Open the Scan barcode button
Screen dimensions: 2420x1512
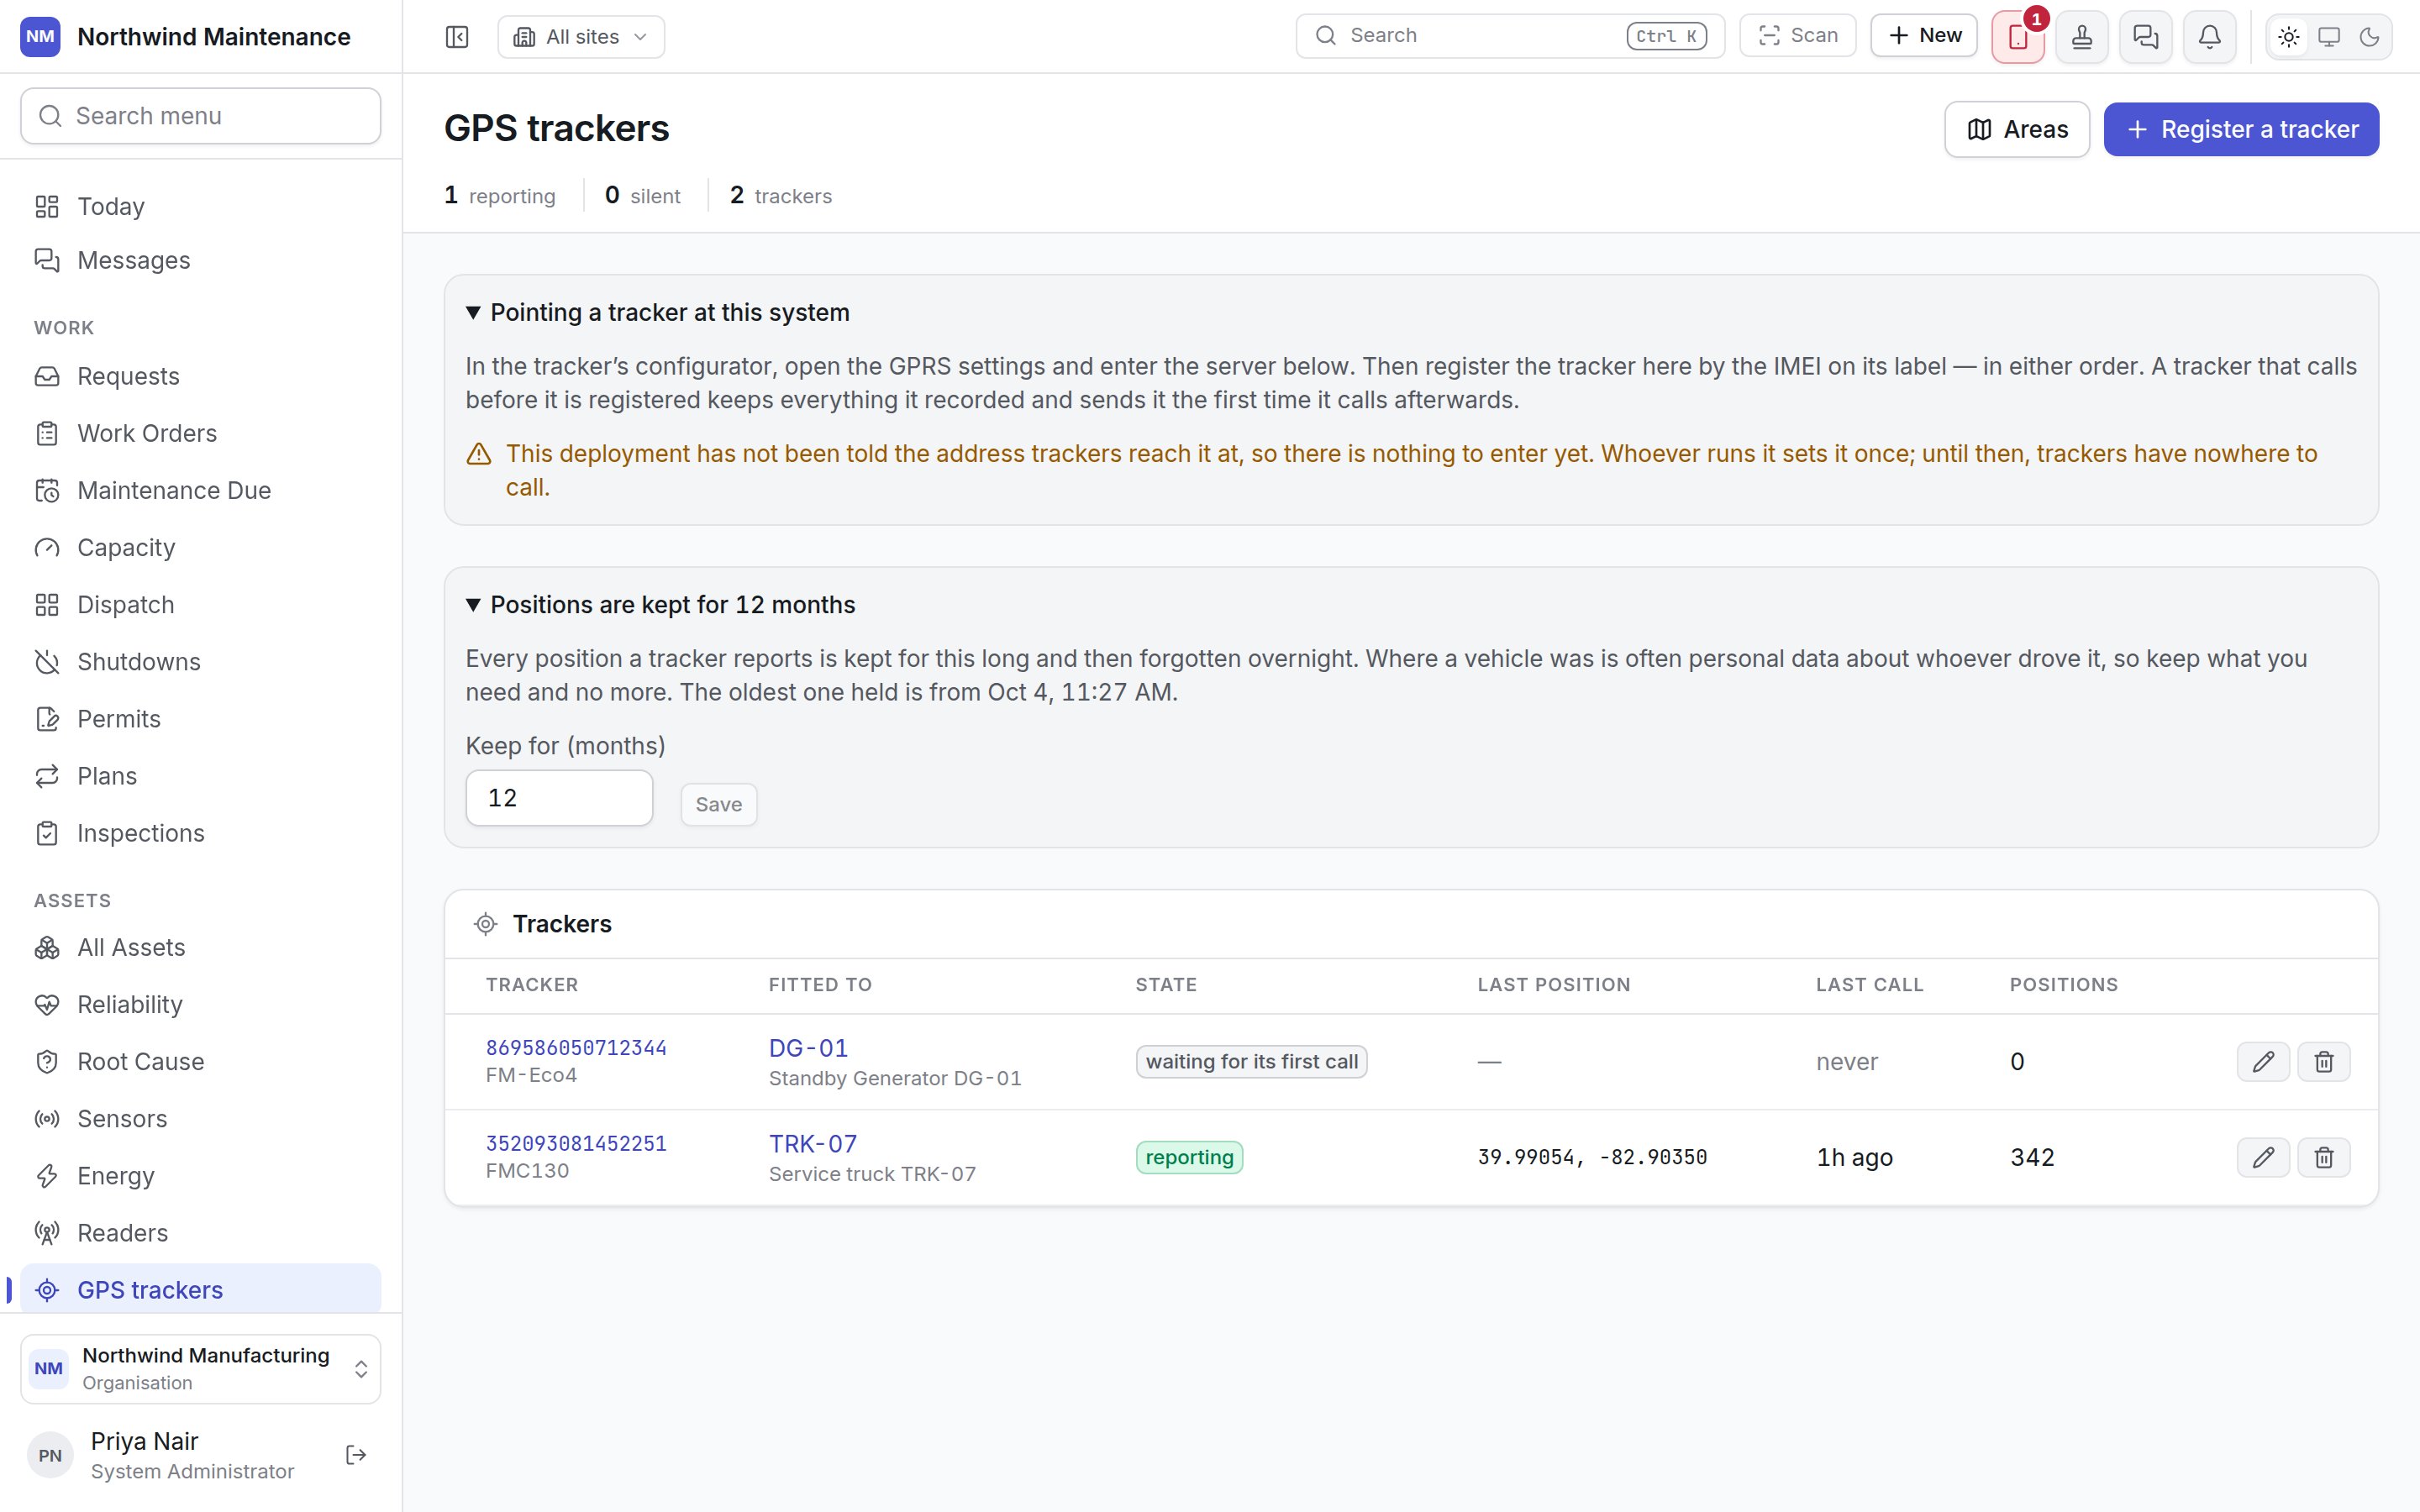tap(1798, 36)
